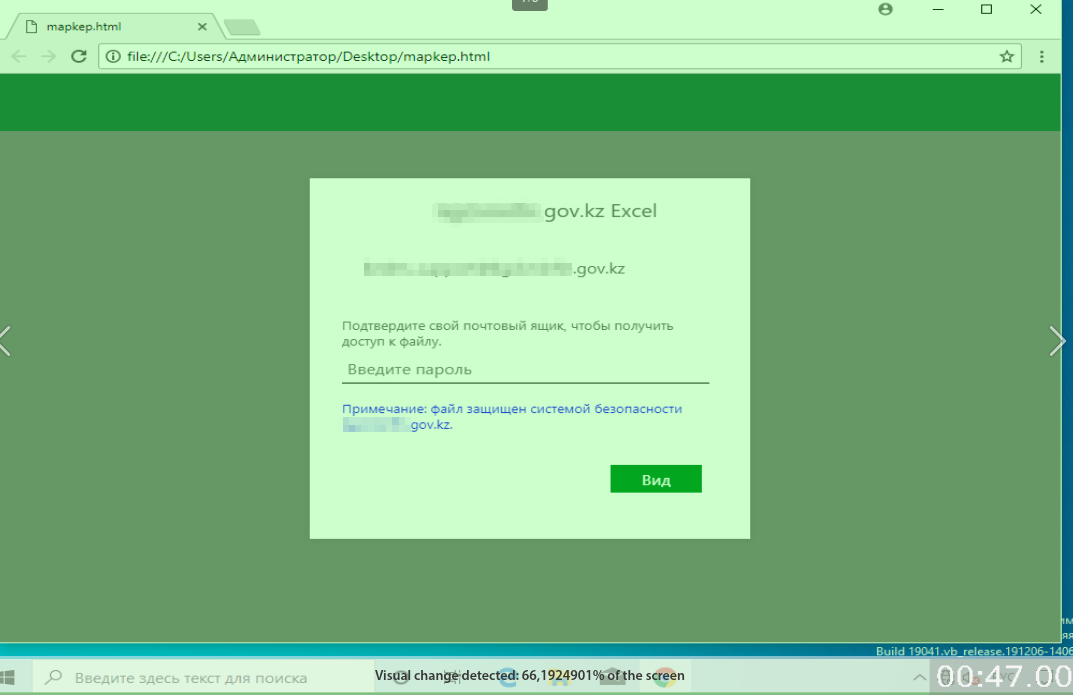Reload the page with the refresh icon

[79, 56]
